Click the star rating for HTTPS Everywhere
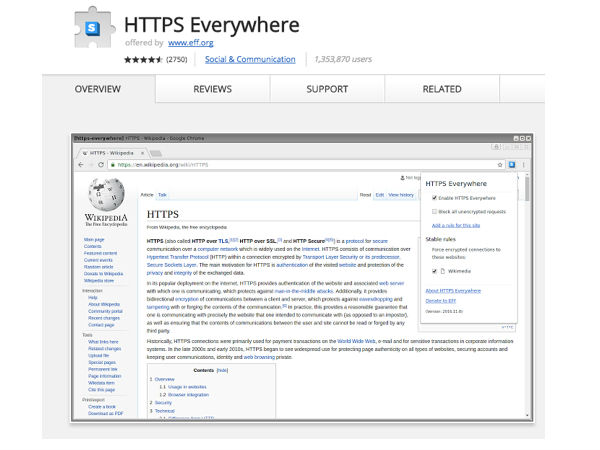This screenshot has width=600, height=450. click(143, 59)
